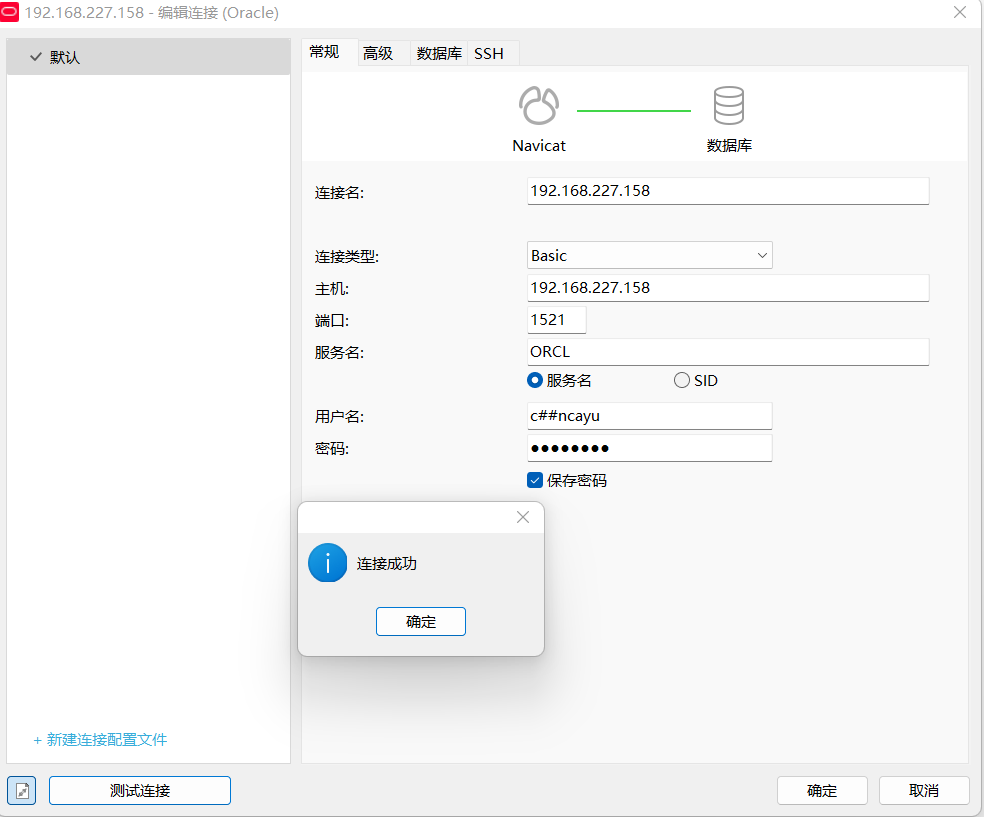Uncheck the 保存密码 checkbox
The image size is (984, 817).
(x=535, y=480)
